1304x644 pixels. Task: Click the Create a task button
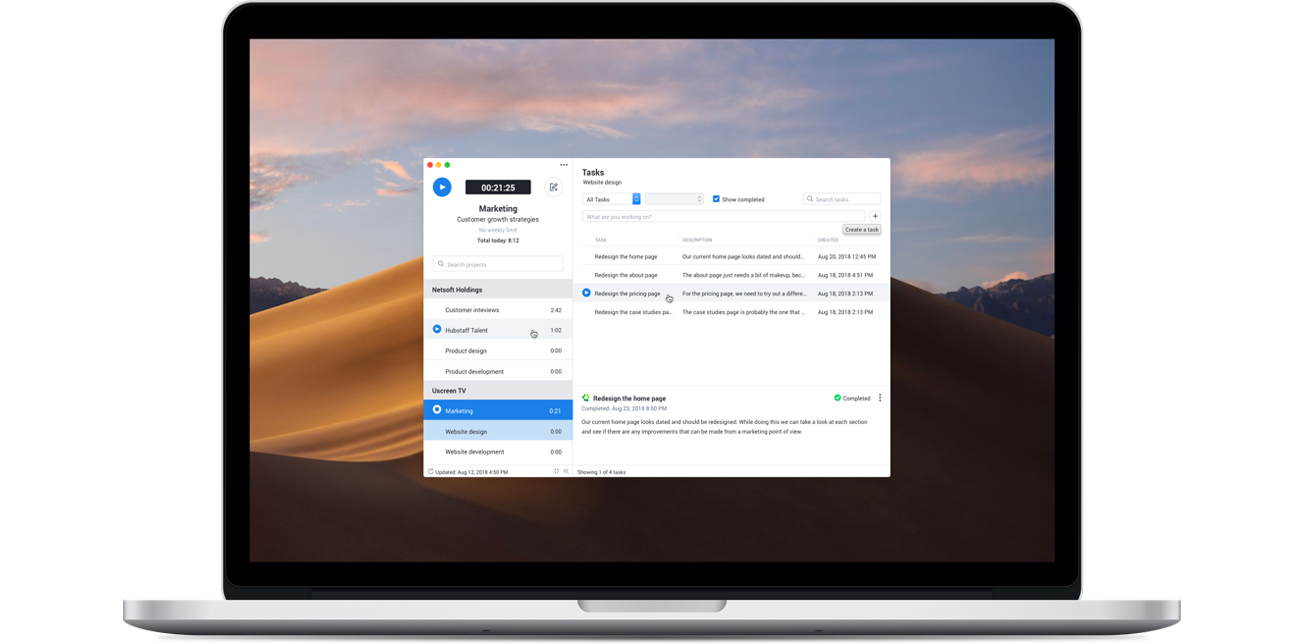click(x=860, y=229)
